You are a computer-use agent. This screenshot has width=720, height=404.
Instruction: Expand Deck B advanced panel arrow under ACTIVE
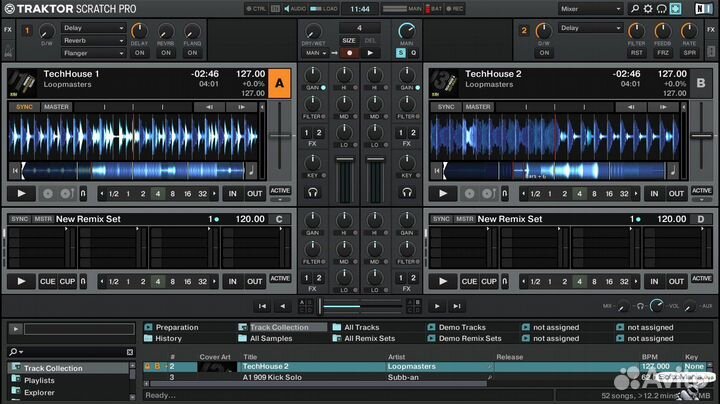tap(702, 200)
